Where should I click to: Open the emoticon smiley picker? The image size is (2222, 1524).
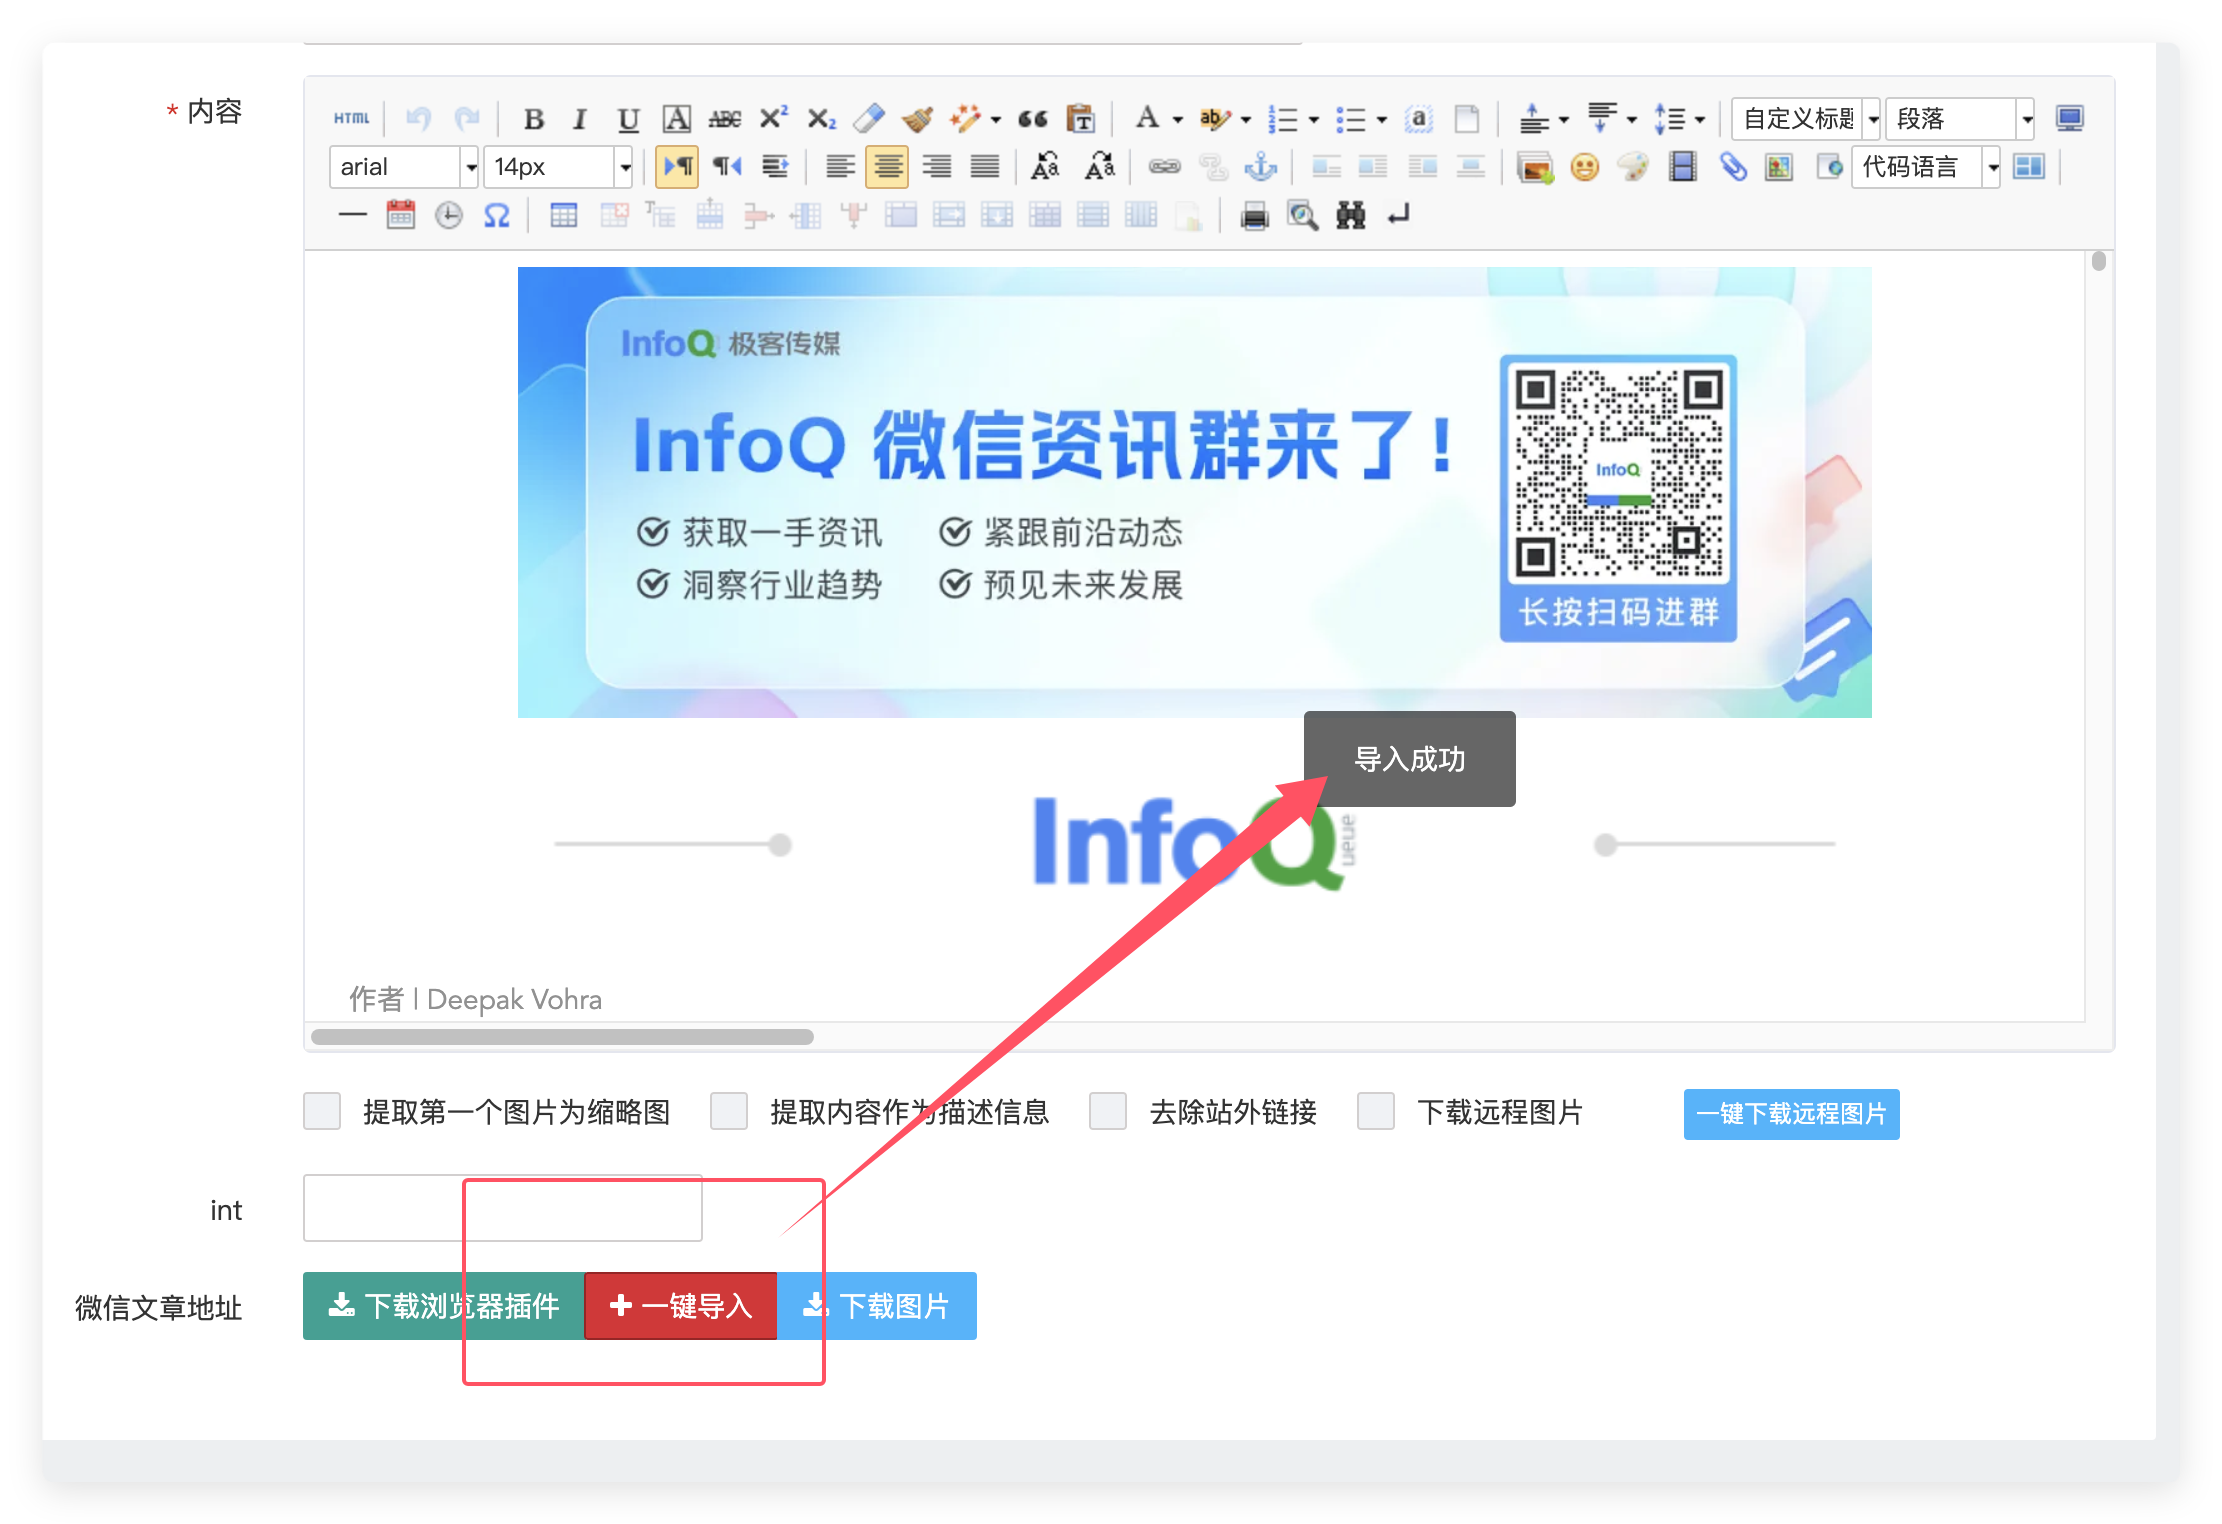pyautogui.click(x=1585, y=167)
